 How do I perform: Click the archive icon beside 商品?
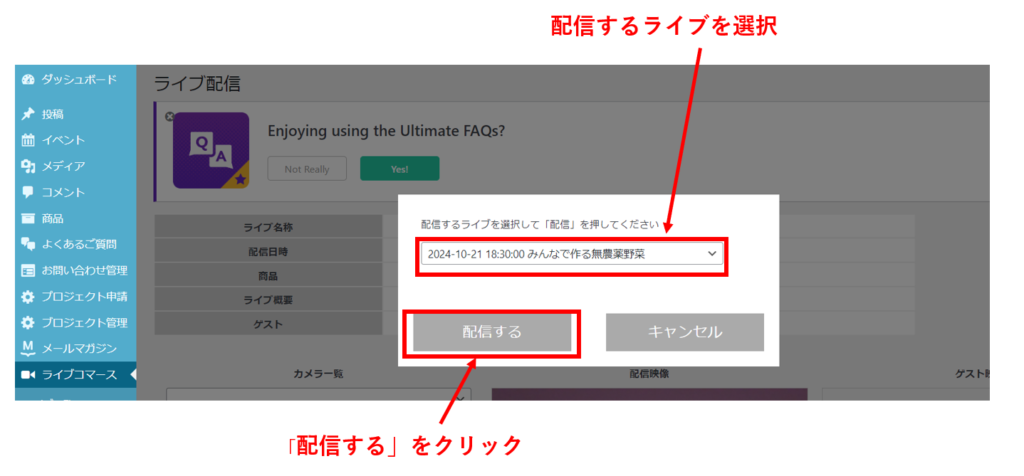[x=28, y=218]
